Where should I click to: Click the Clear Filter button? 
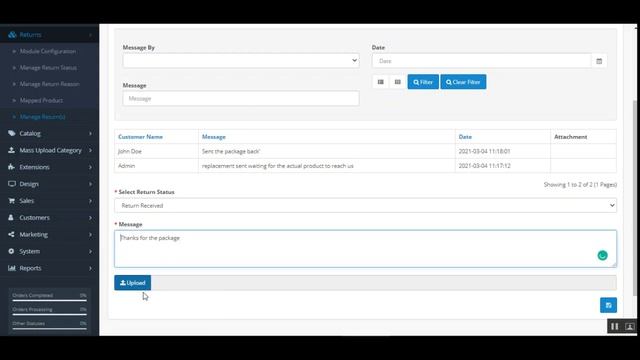pos(463,82)
